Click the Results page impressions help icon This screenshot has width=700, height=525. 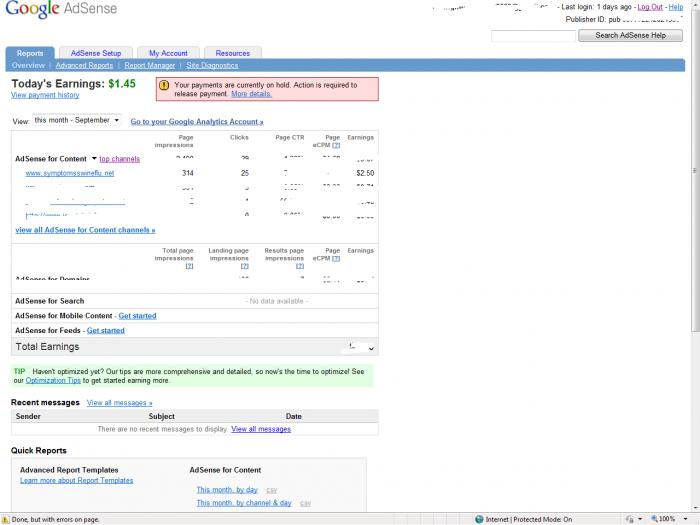(x=299, y=266)
